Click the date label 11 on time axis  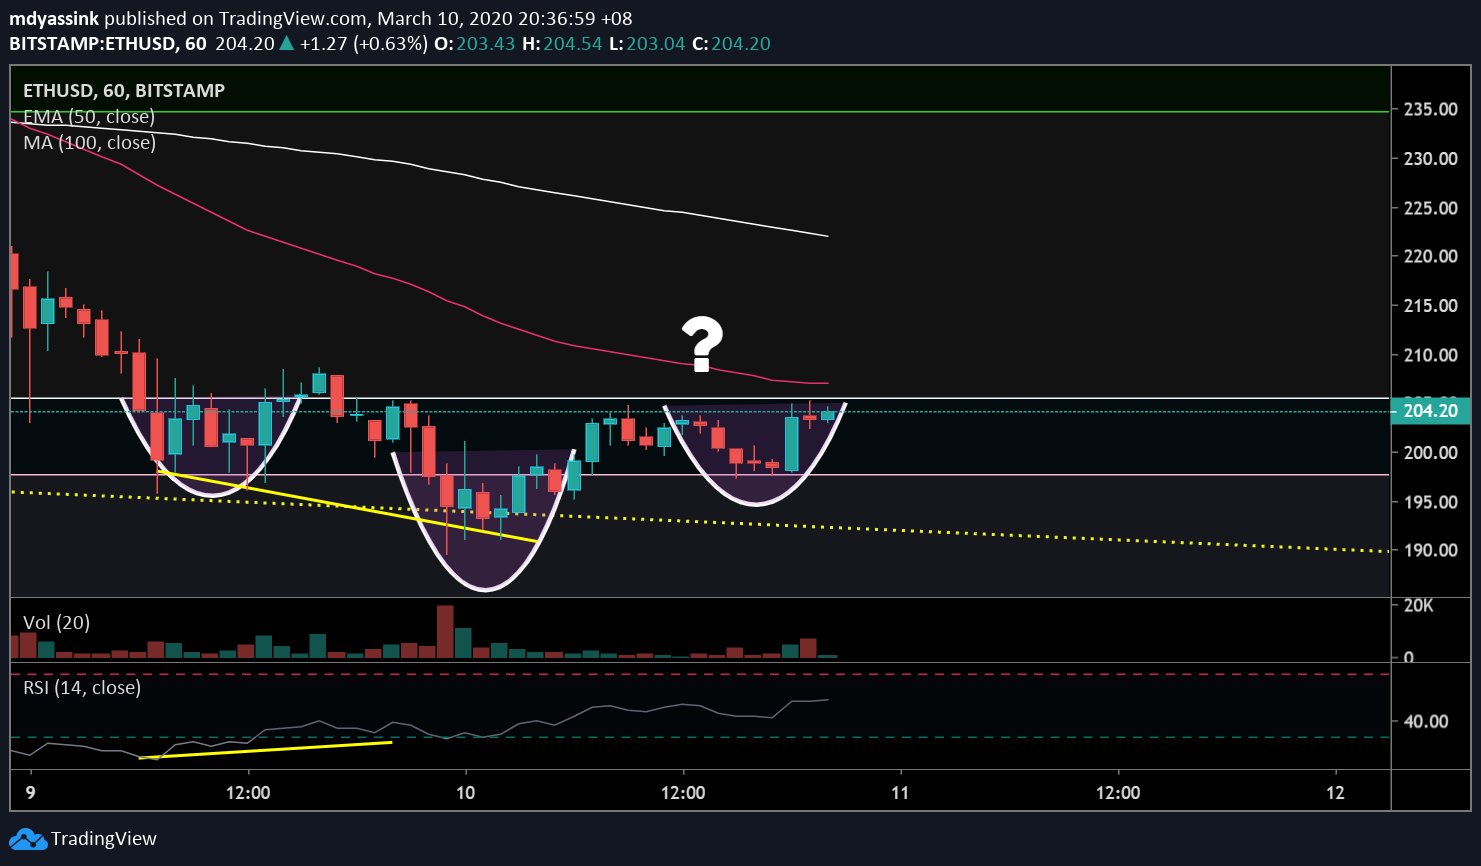900,793
